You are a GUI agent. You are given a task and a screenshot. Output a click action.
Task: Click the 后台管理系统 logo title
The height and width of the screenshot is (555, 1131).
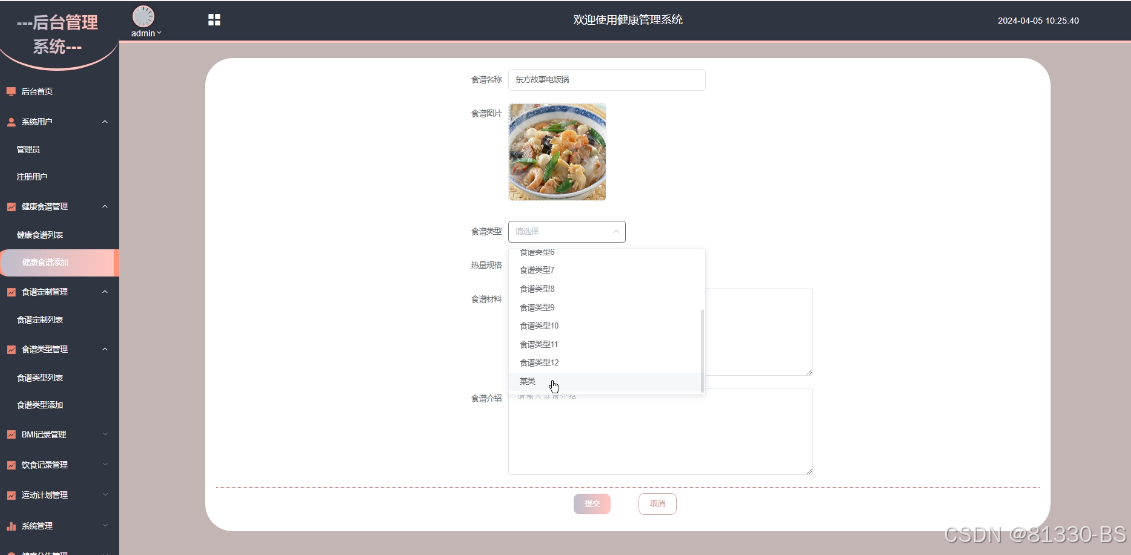pyautogui.click(x=58, y=35)
